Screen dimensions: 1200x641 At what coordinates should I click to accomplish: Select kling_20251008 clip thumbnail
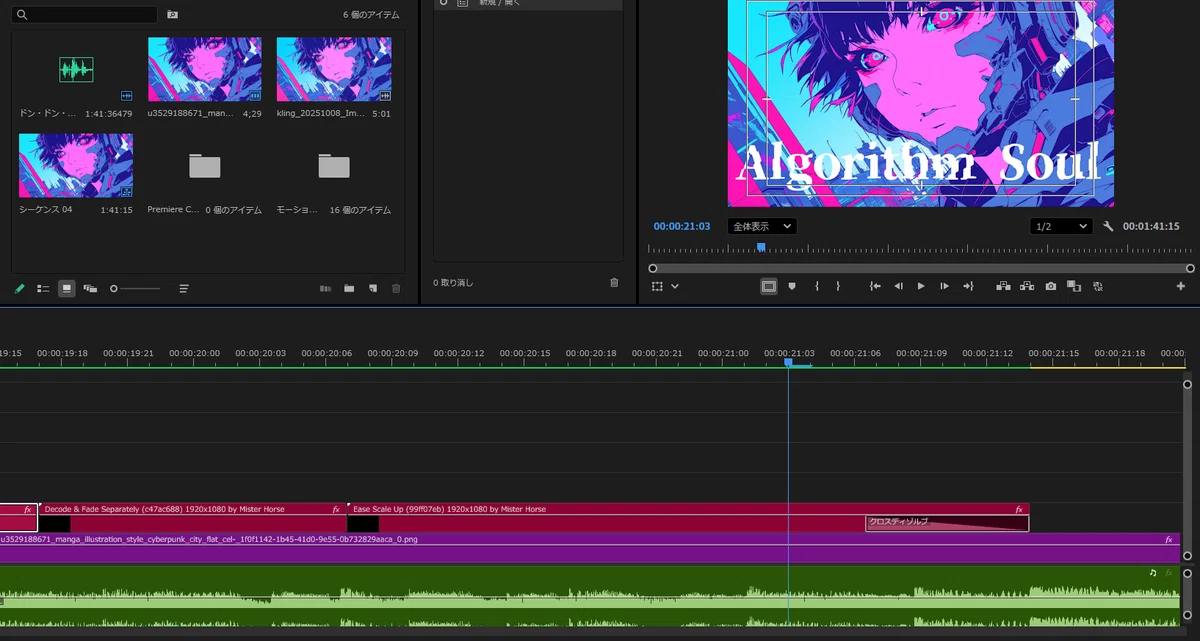pos(334,69)
